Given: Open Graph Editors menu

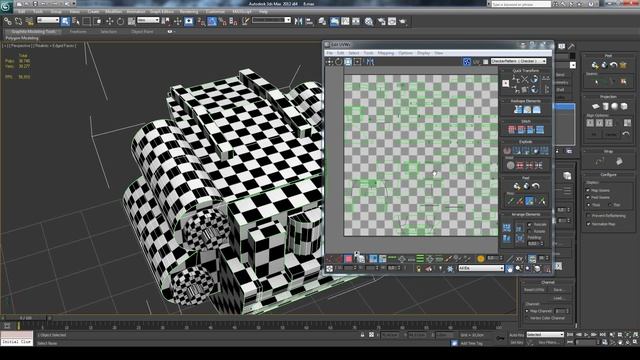Looking at the screenshot, I should (162, 12).
